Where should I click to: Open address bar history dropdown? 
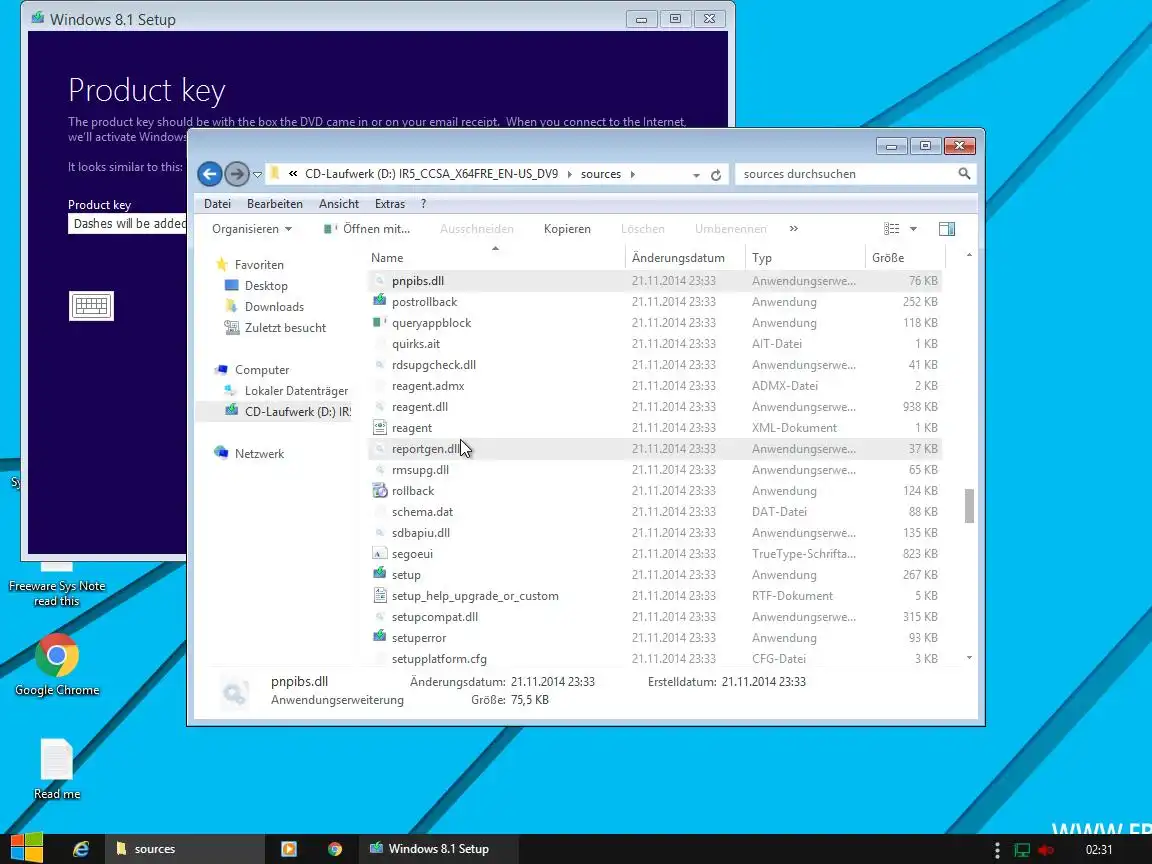pos(696,175)
